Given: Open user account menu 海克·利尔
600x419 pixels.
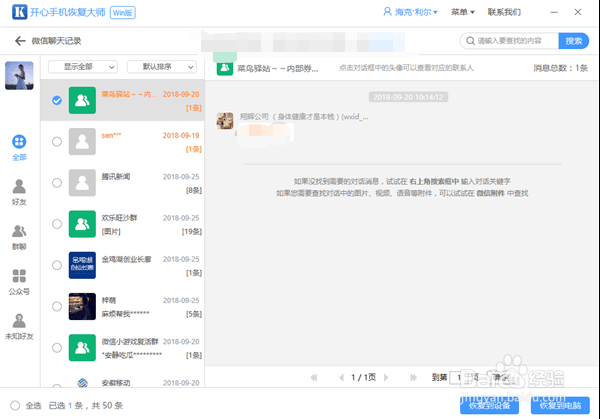Looking at the screenshot, I should pos(410,12).
